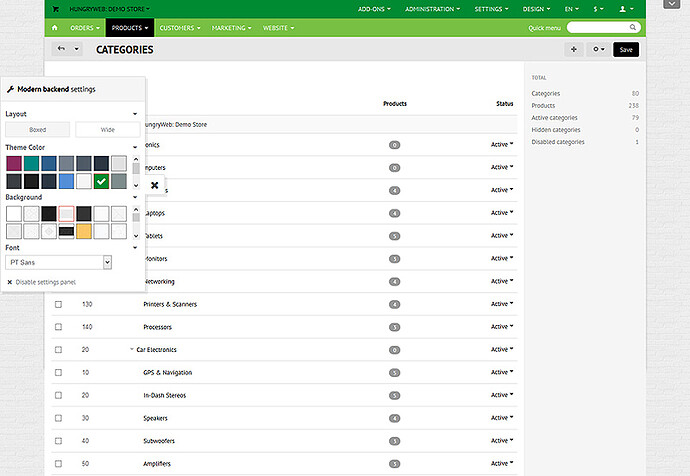
Task: Open the Networking category link
Action: point(159,282)
